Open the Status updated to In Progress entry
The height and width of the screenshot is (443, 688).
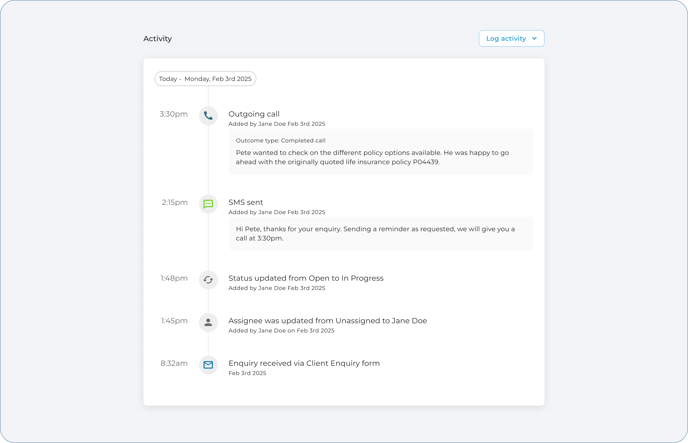point(306,278)
